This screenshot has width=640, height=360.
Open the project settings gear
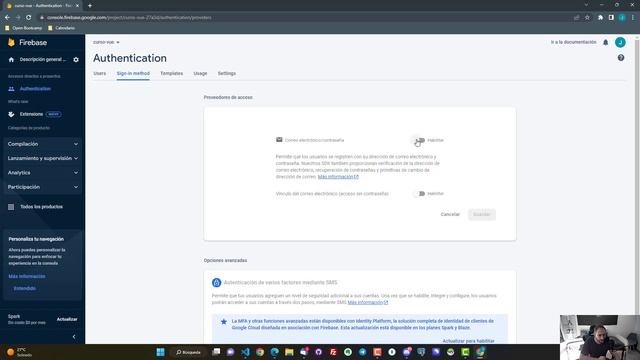coord(76,60)
